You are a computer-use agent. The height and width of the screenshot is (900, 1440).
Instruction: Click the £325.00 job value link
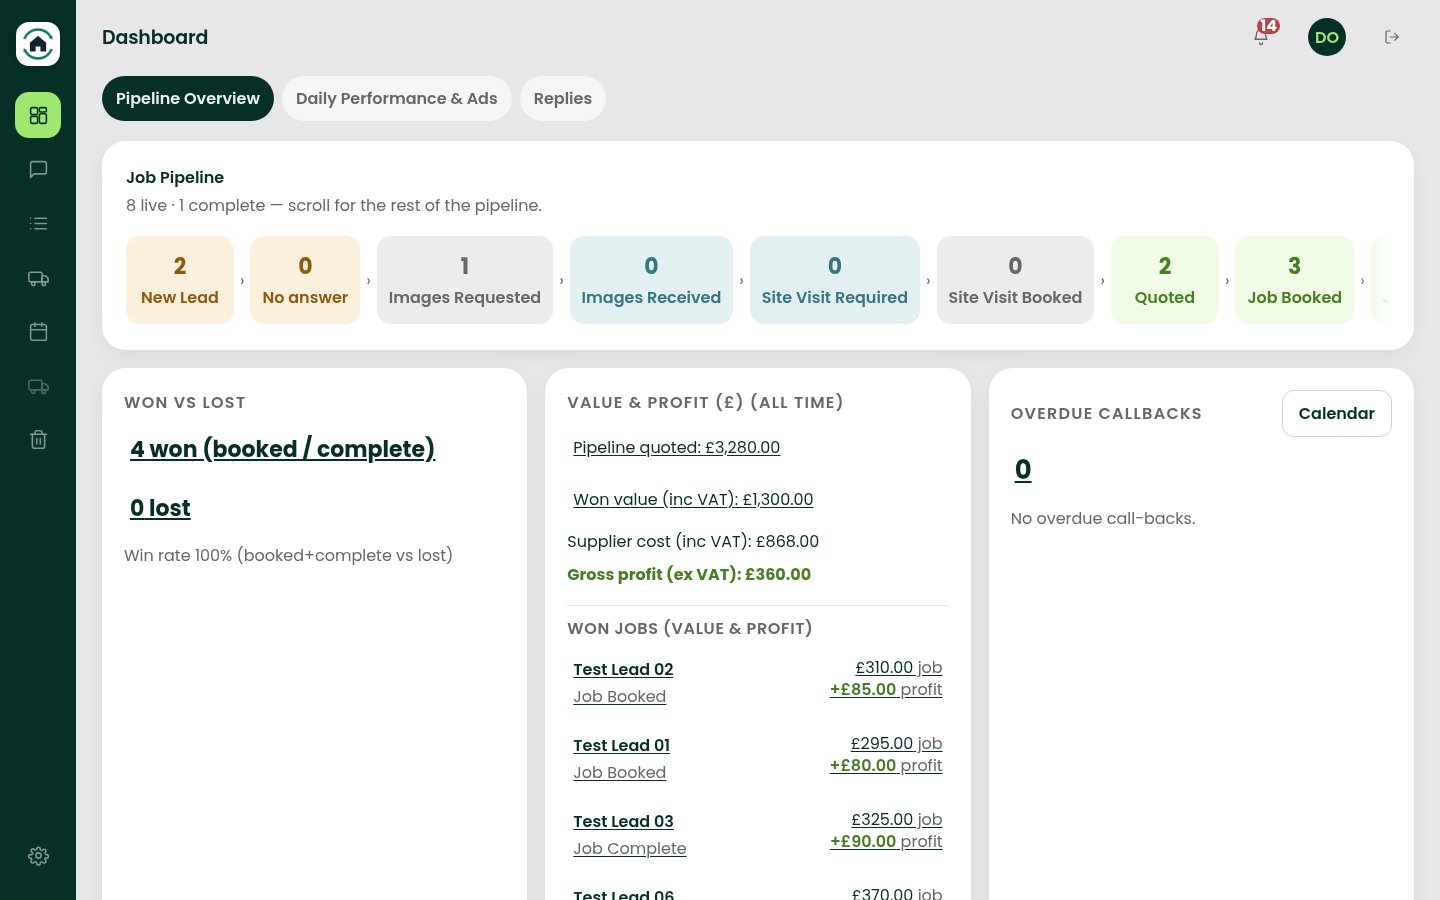(896, 819)
